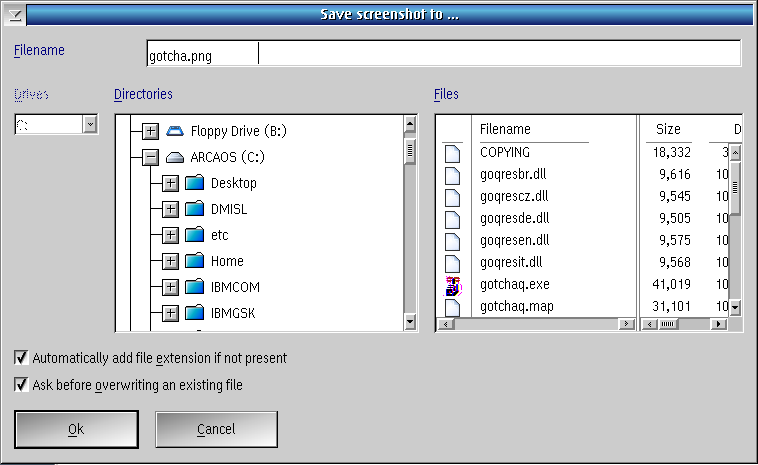Image resolution: width=758 pixels, height=465 pixels.
Task: Expand the DMISL folder node
Action: pos(170,209)
